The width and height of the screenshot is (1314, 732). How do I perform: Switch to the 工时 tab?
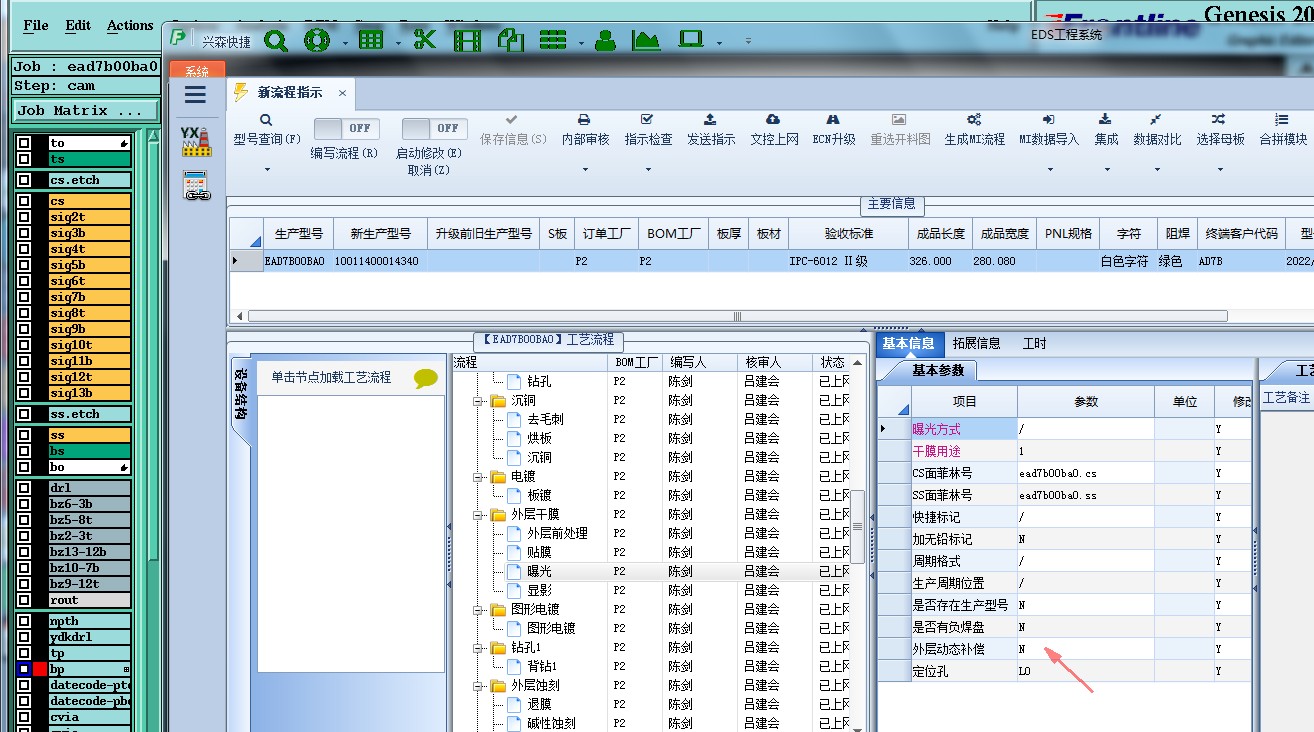tap(1034, 343)
